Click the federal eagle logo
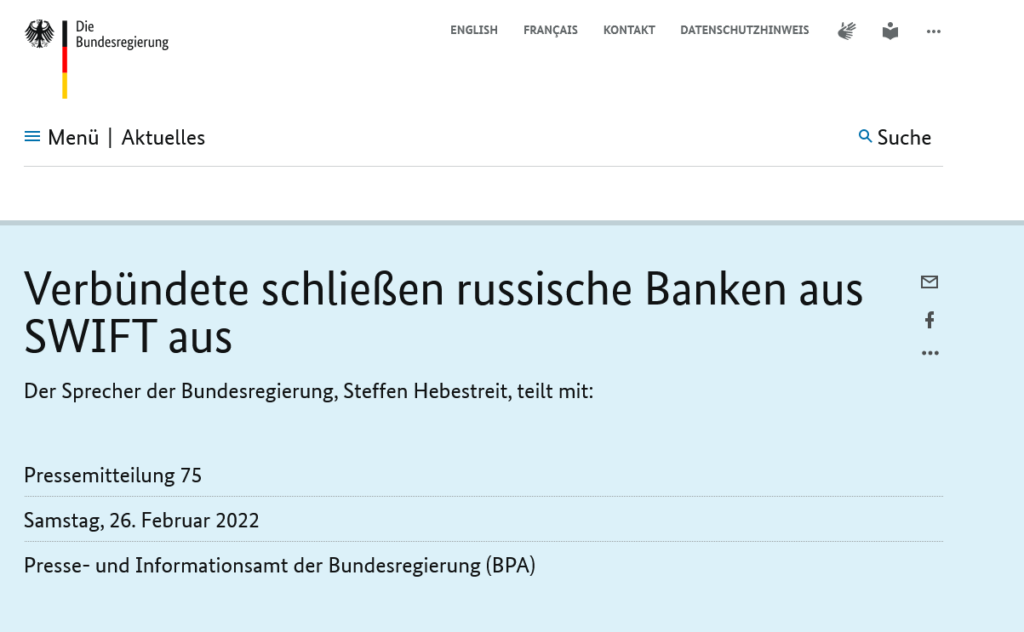The image size is (1024, 632). tap(40, 34)
